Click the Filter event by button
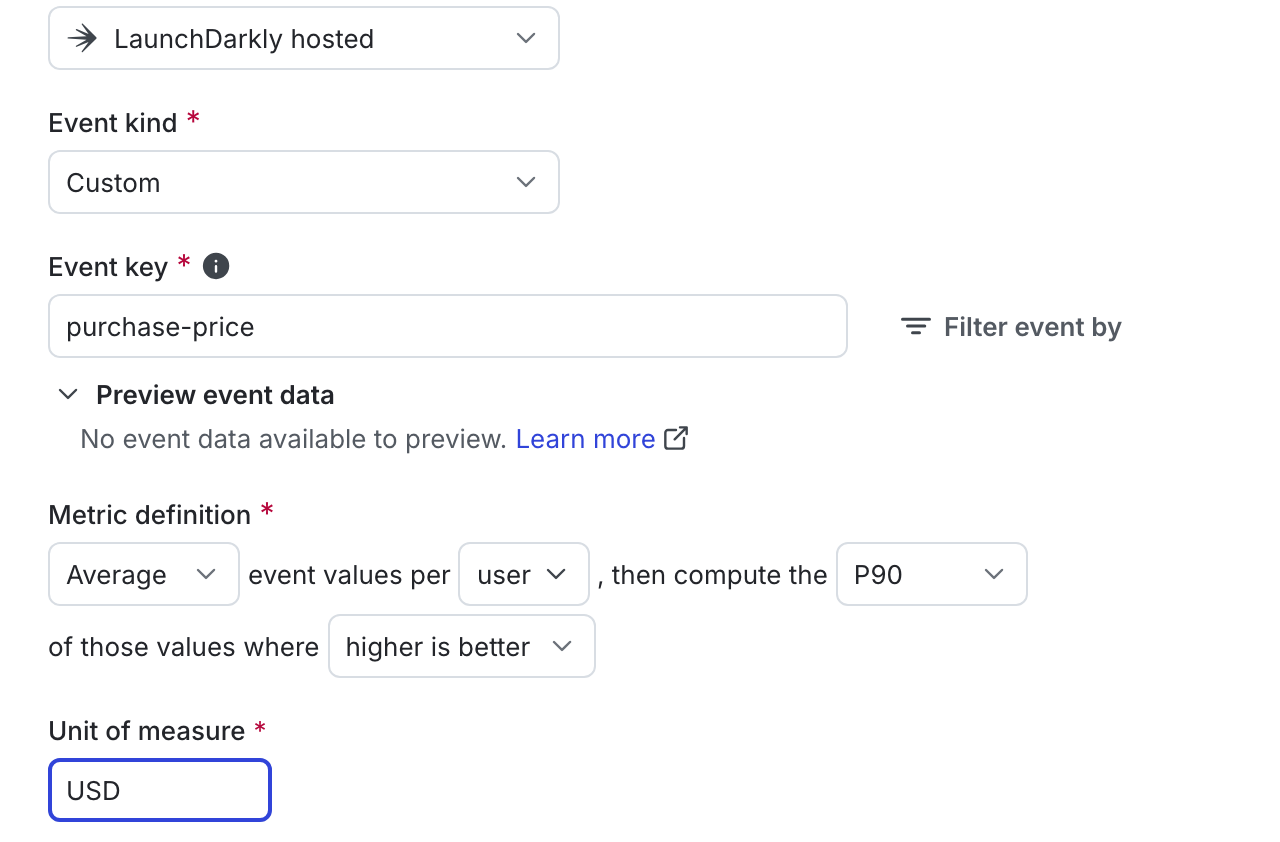1280x842 pixels. 1011,327
